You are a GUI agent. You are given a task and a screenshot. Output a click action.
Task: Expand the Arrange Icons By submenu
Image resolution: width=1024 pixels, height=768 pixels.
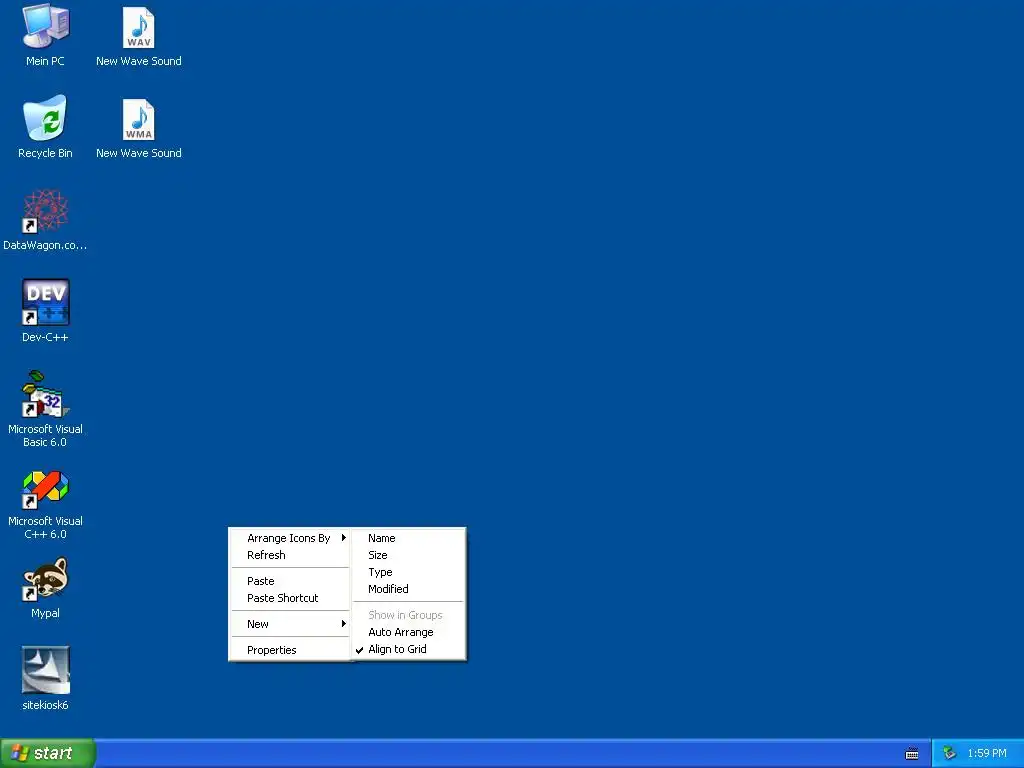point(290,538)
